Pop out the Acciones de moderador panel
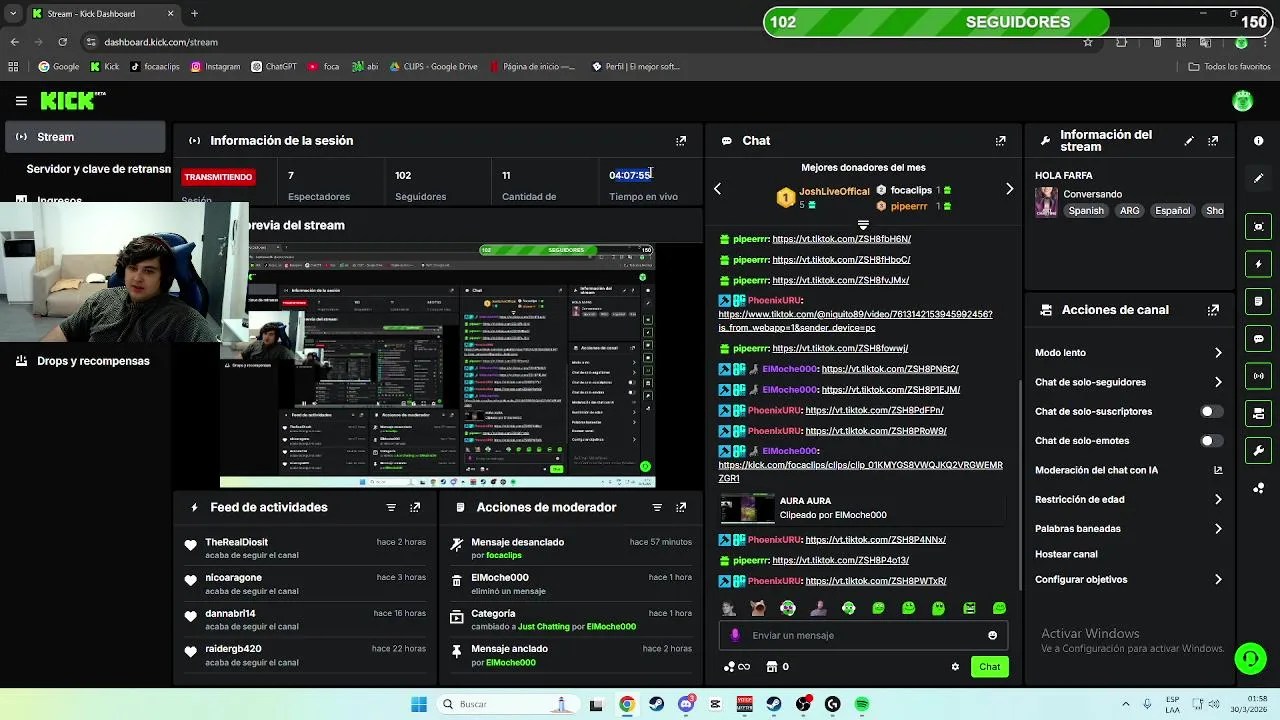Image resolution: width=1280 pixels, height=720 pixels. tap(681, 507)
